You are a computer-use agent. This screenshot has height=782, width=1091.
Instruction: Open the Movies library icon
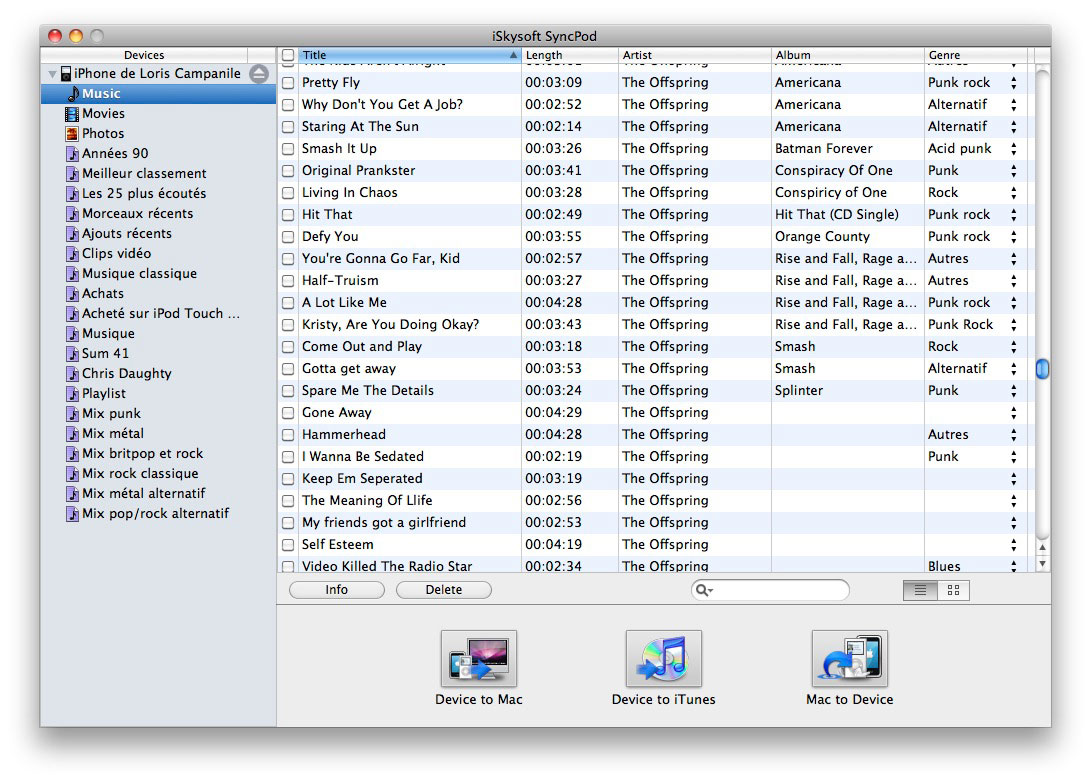(x=72, y=114)
